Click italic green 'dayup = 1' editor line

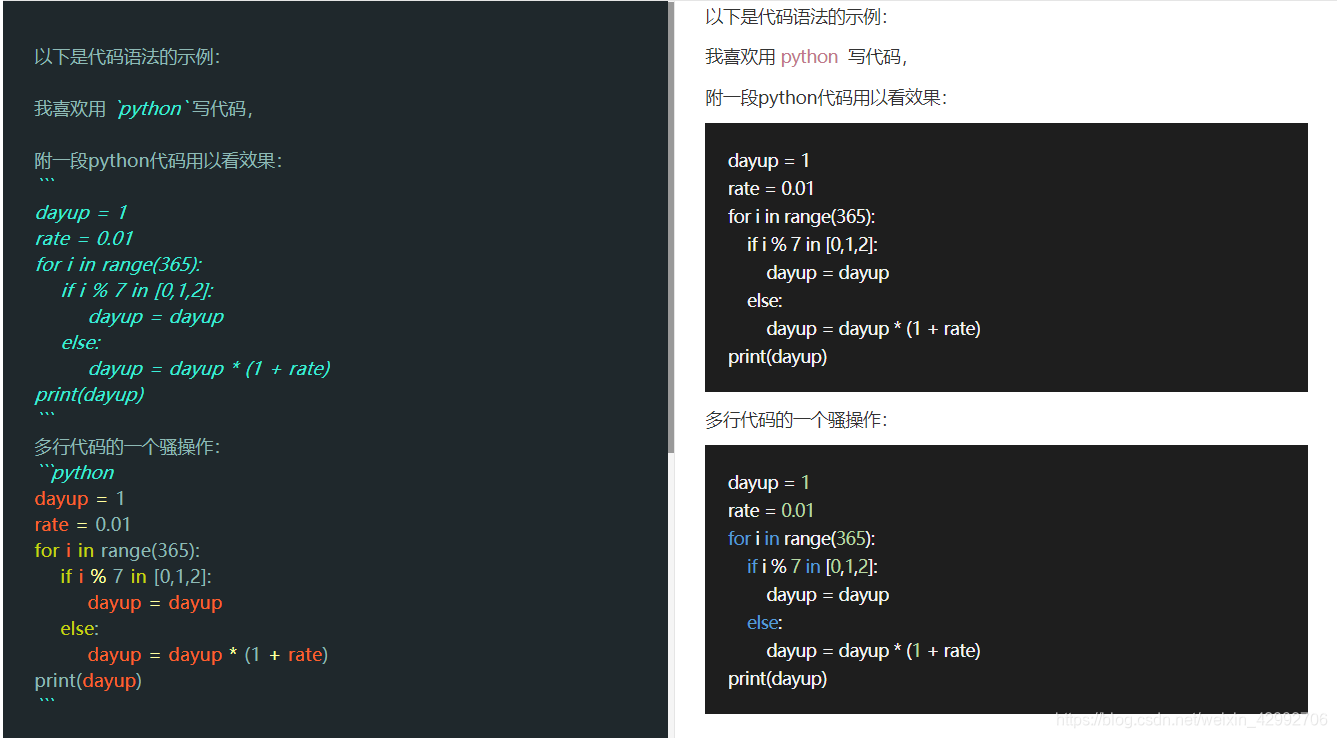[x=81, y=213]
